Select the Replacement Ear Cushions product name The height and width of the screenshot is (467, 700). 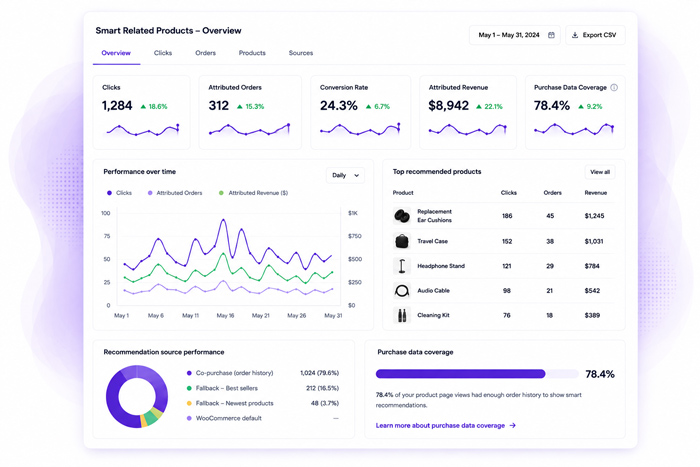tap(434, 216)
